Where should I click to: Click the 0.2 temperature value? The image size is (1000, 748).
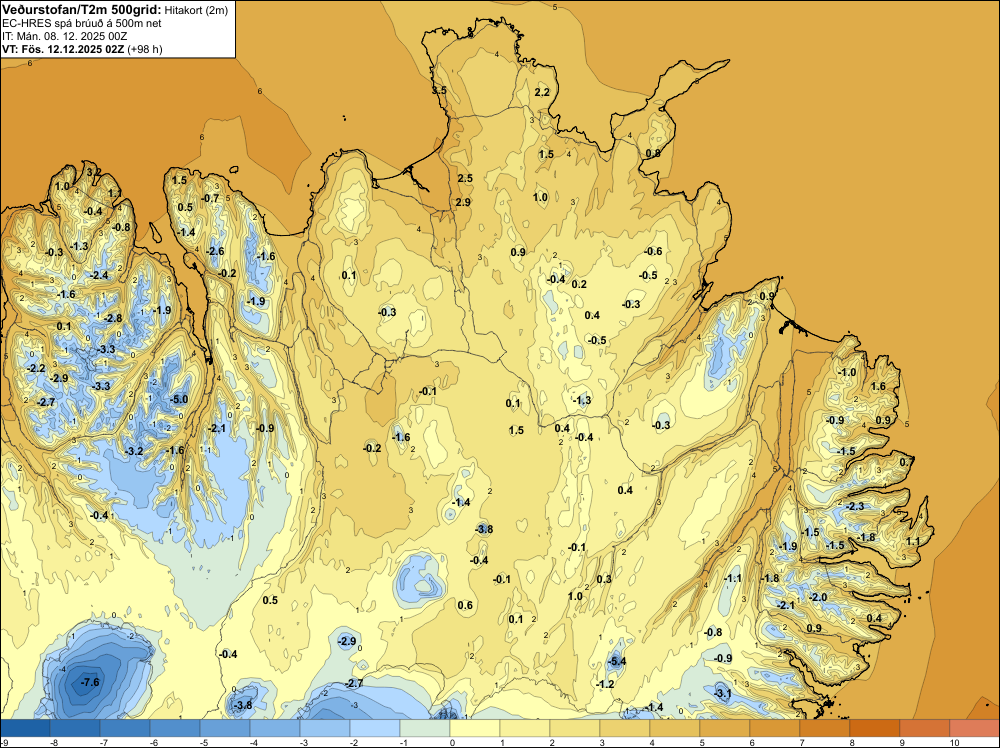click(x=579, y=284)
